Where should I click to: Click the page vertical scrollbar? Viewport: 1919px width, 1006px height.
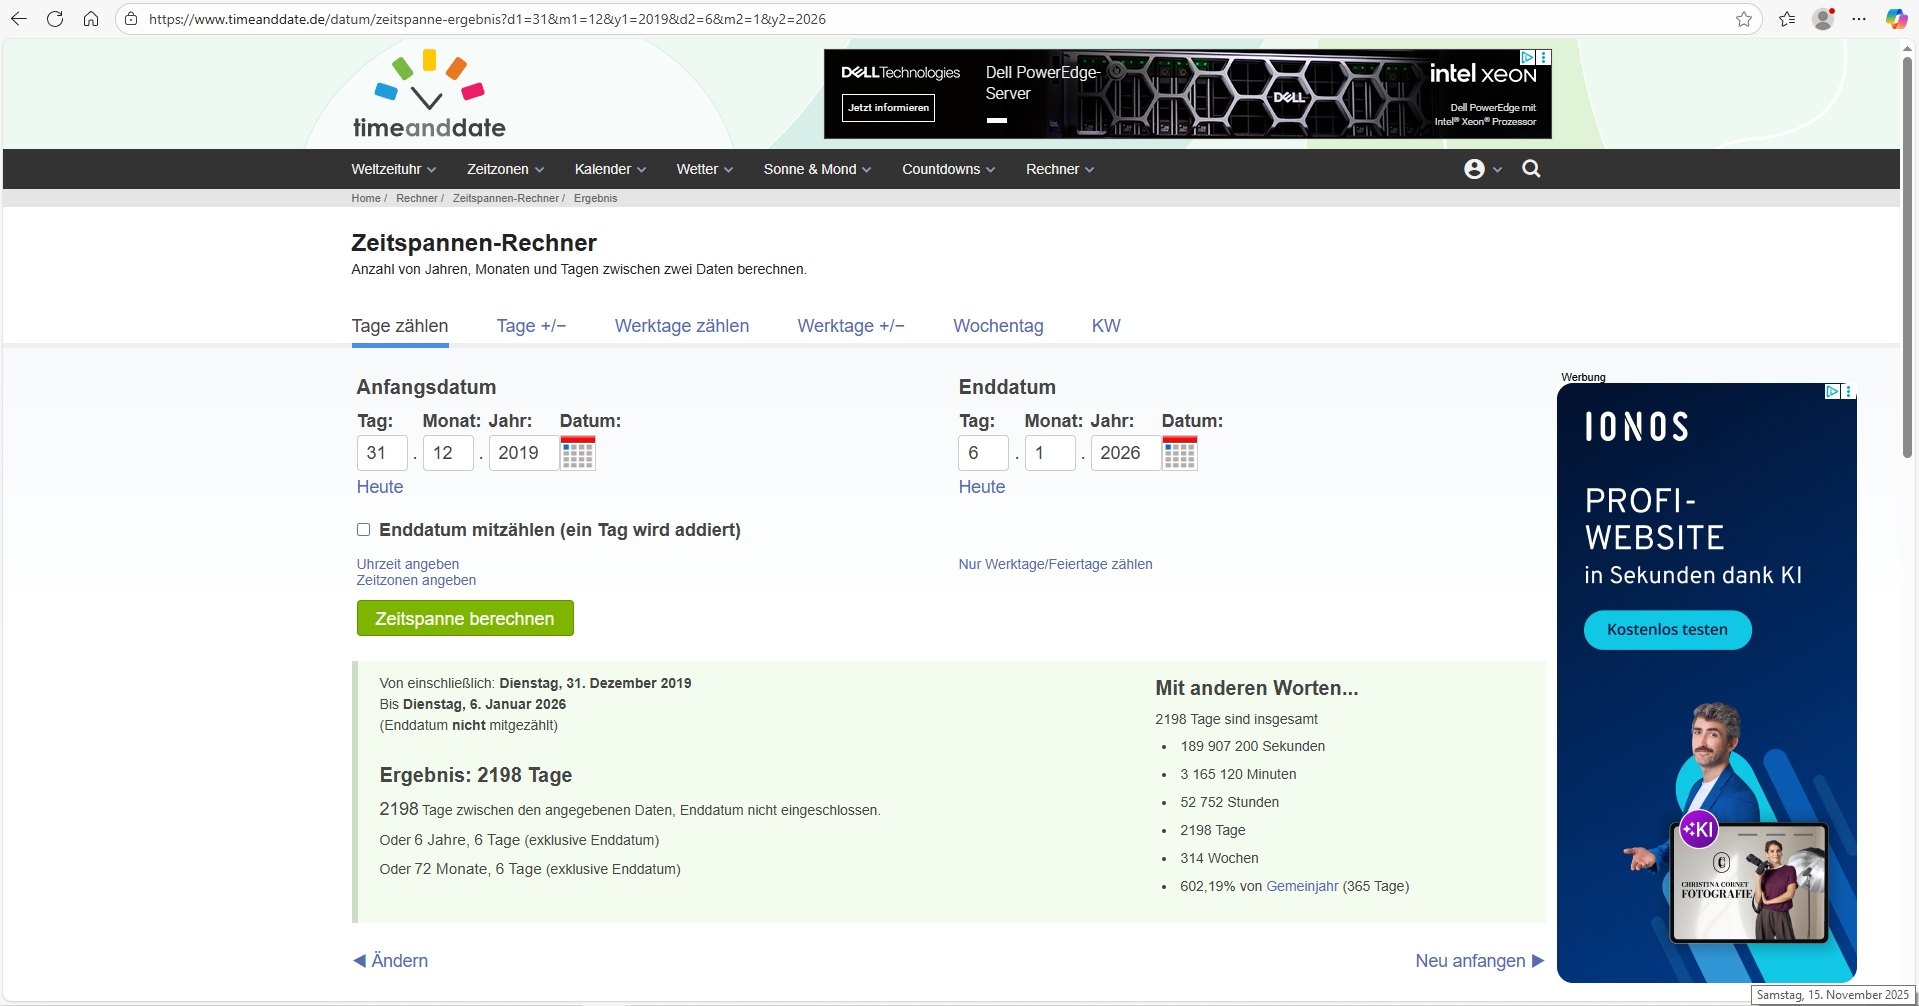[x=1908, y=250]
